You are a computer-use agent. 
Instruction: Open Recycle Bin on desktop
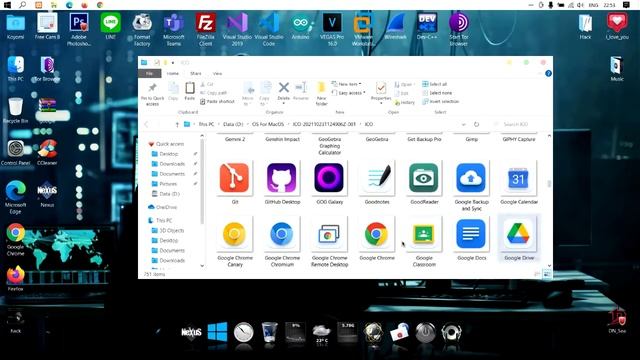click(x=16, y=110)
